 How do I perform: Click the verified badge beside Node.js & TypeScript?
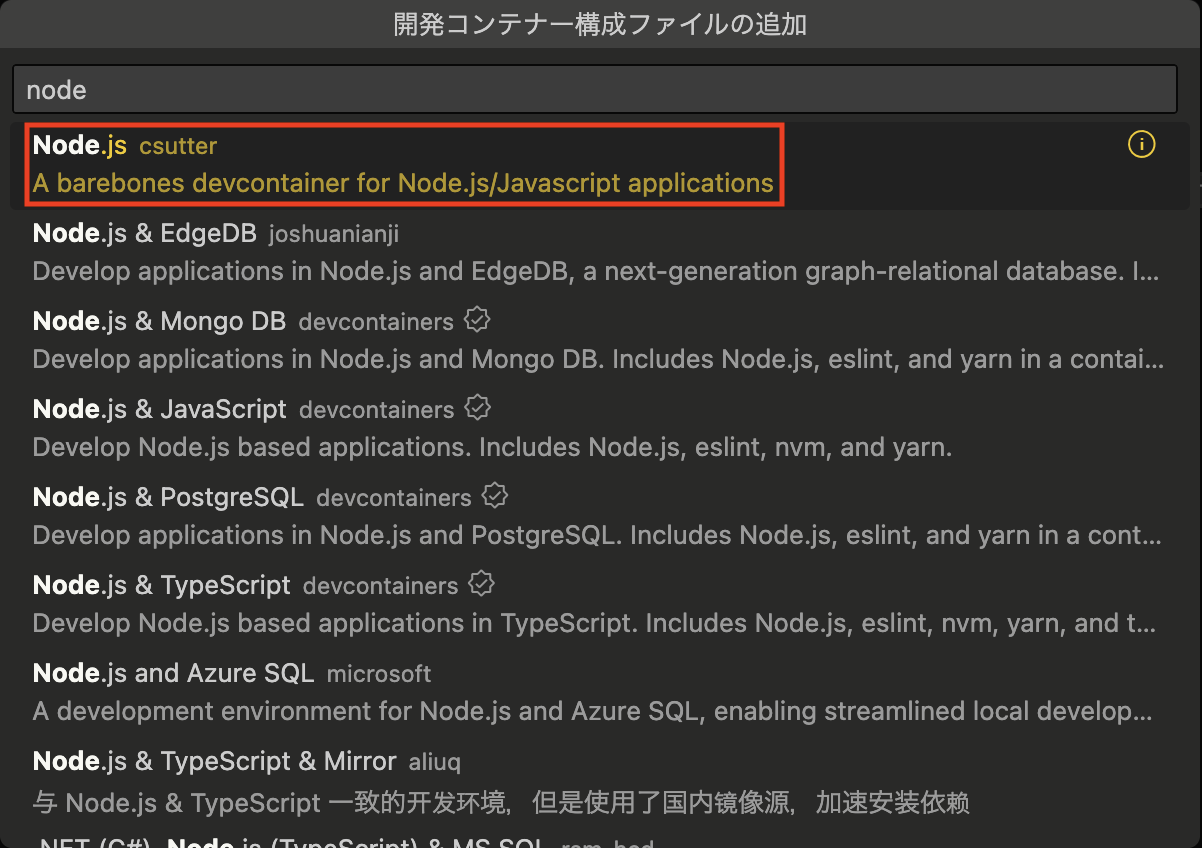(481, 583)
